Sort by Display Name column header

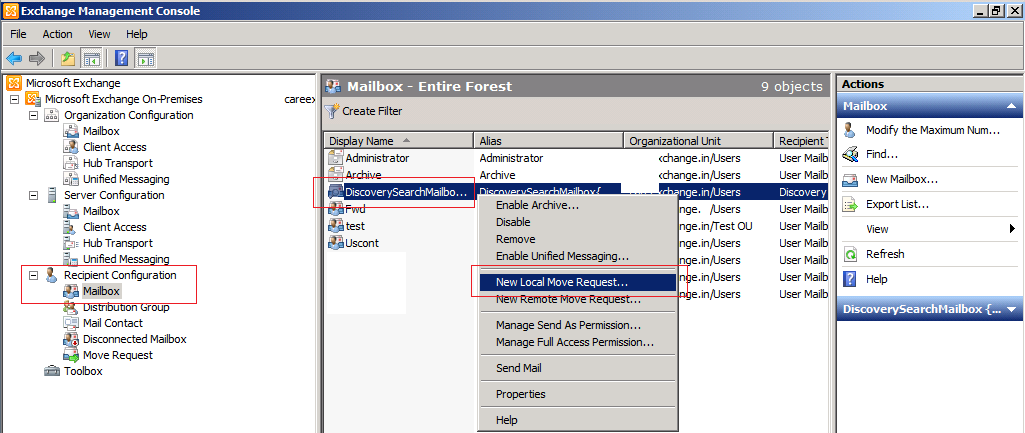pos(399,141)
